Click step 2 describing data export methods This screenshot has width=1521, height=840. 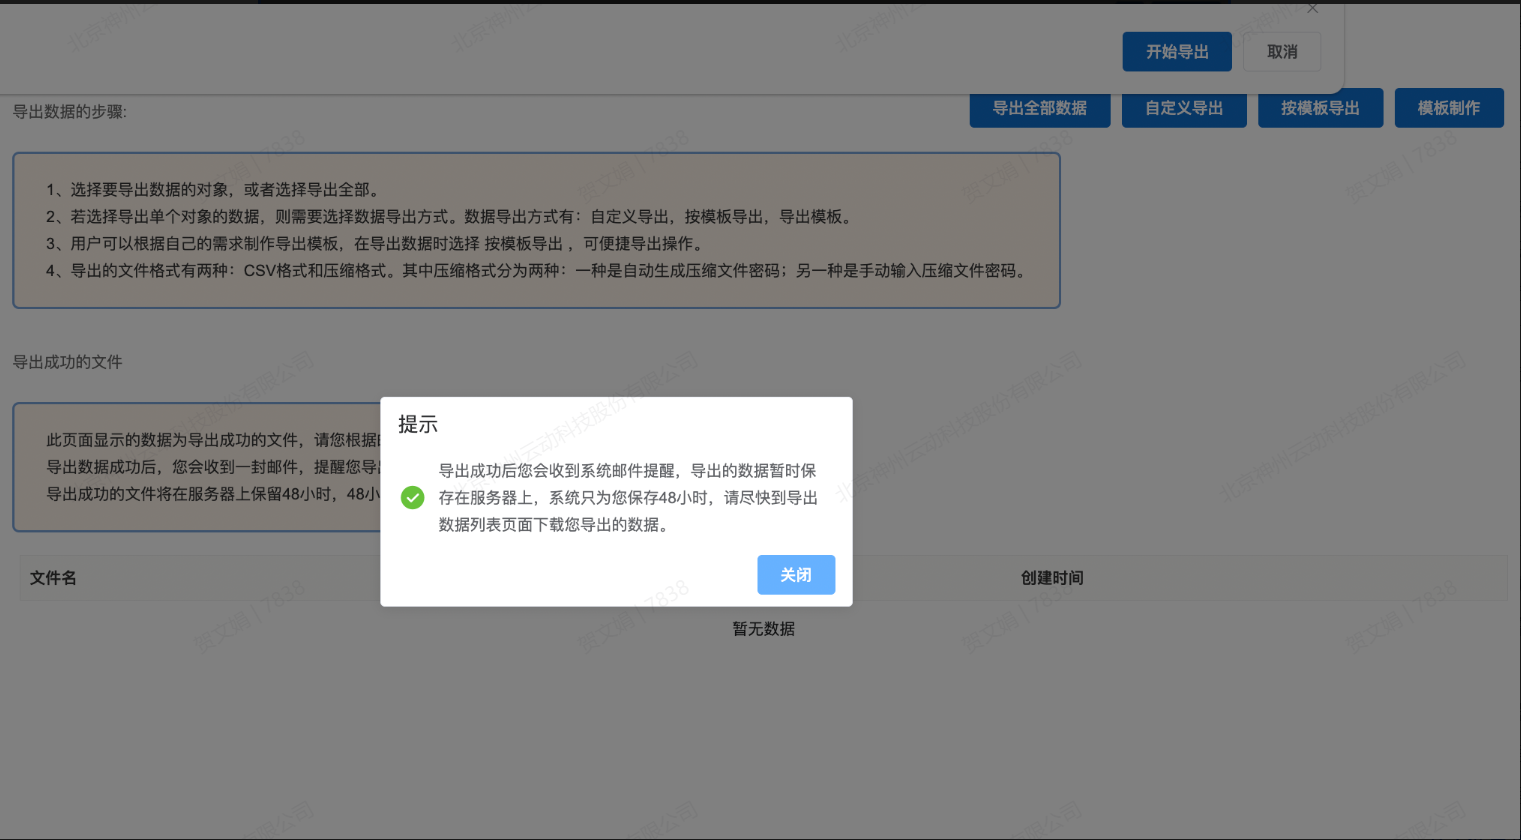coord(450,217)
